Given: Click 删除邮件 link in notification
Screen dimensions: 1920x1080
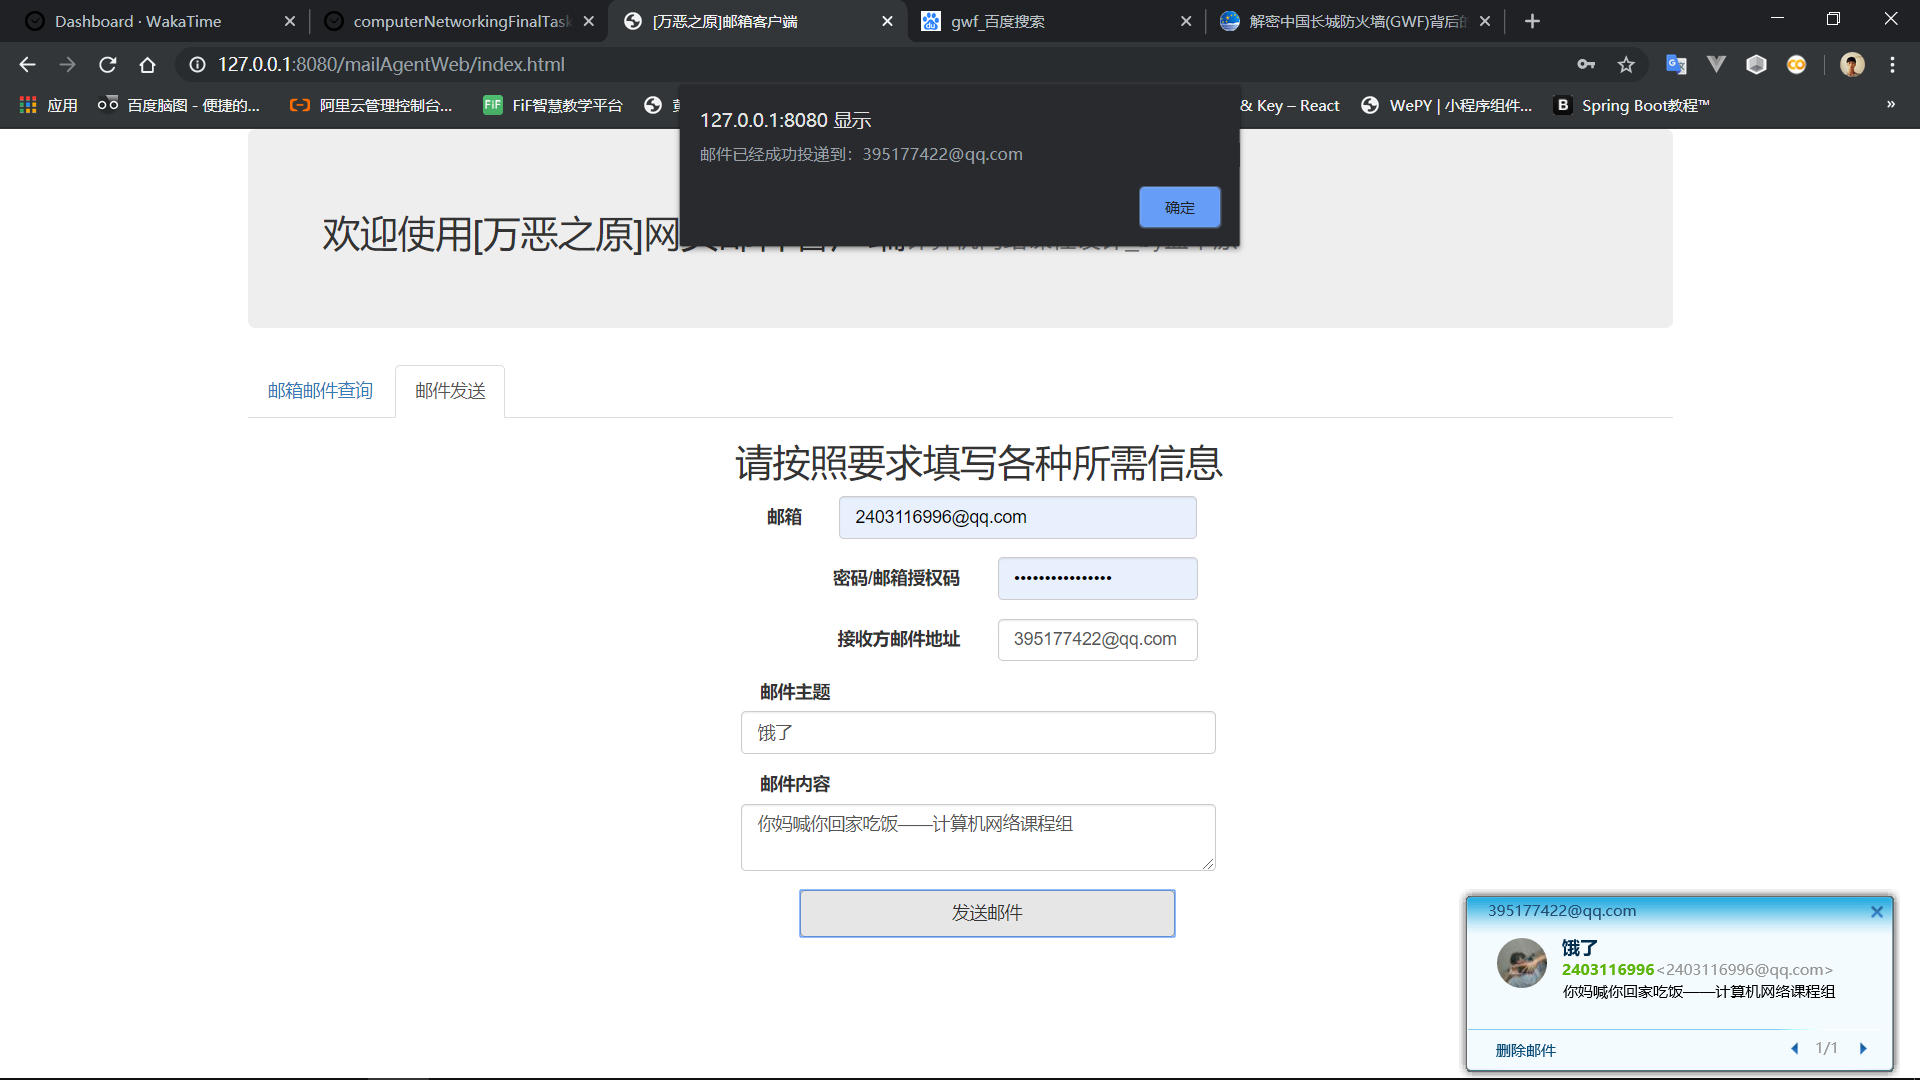Looking at the screenshot, I should point(1525,1050).
